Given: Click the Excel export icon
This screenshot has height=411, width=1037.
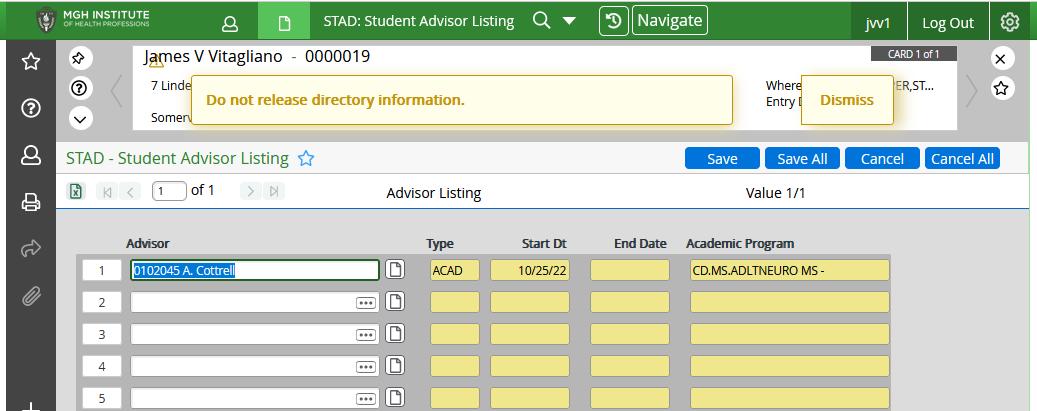Looking at the screenshot, I should click(76, 191).
